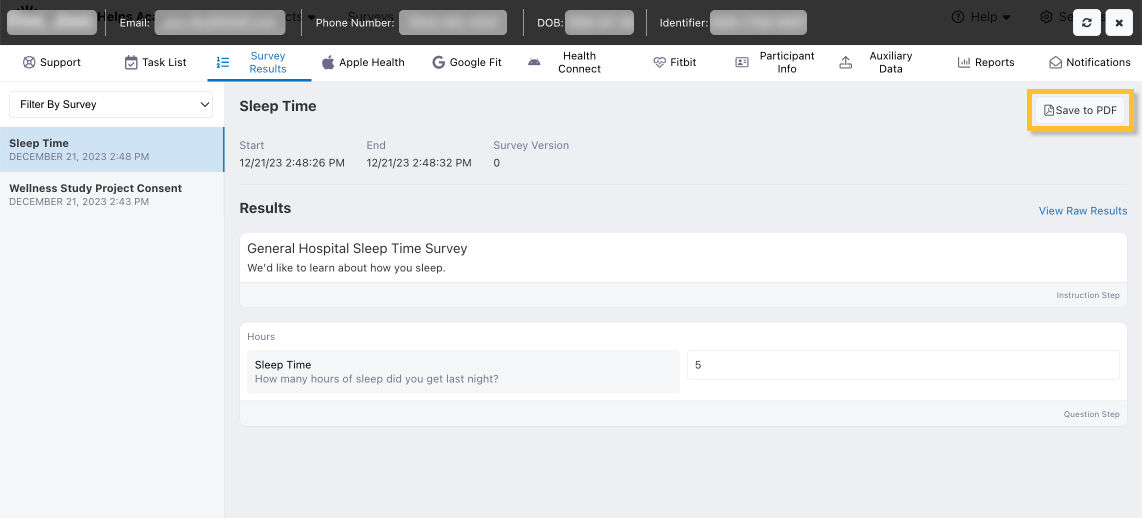Click the Task List calendar icon
The image size is (1142, 518).
(131, 62)
